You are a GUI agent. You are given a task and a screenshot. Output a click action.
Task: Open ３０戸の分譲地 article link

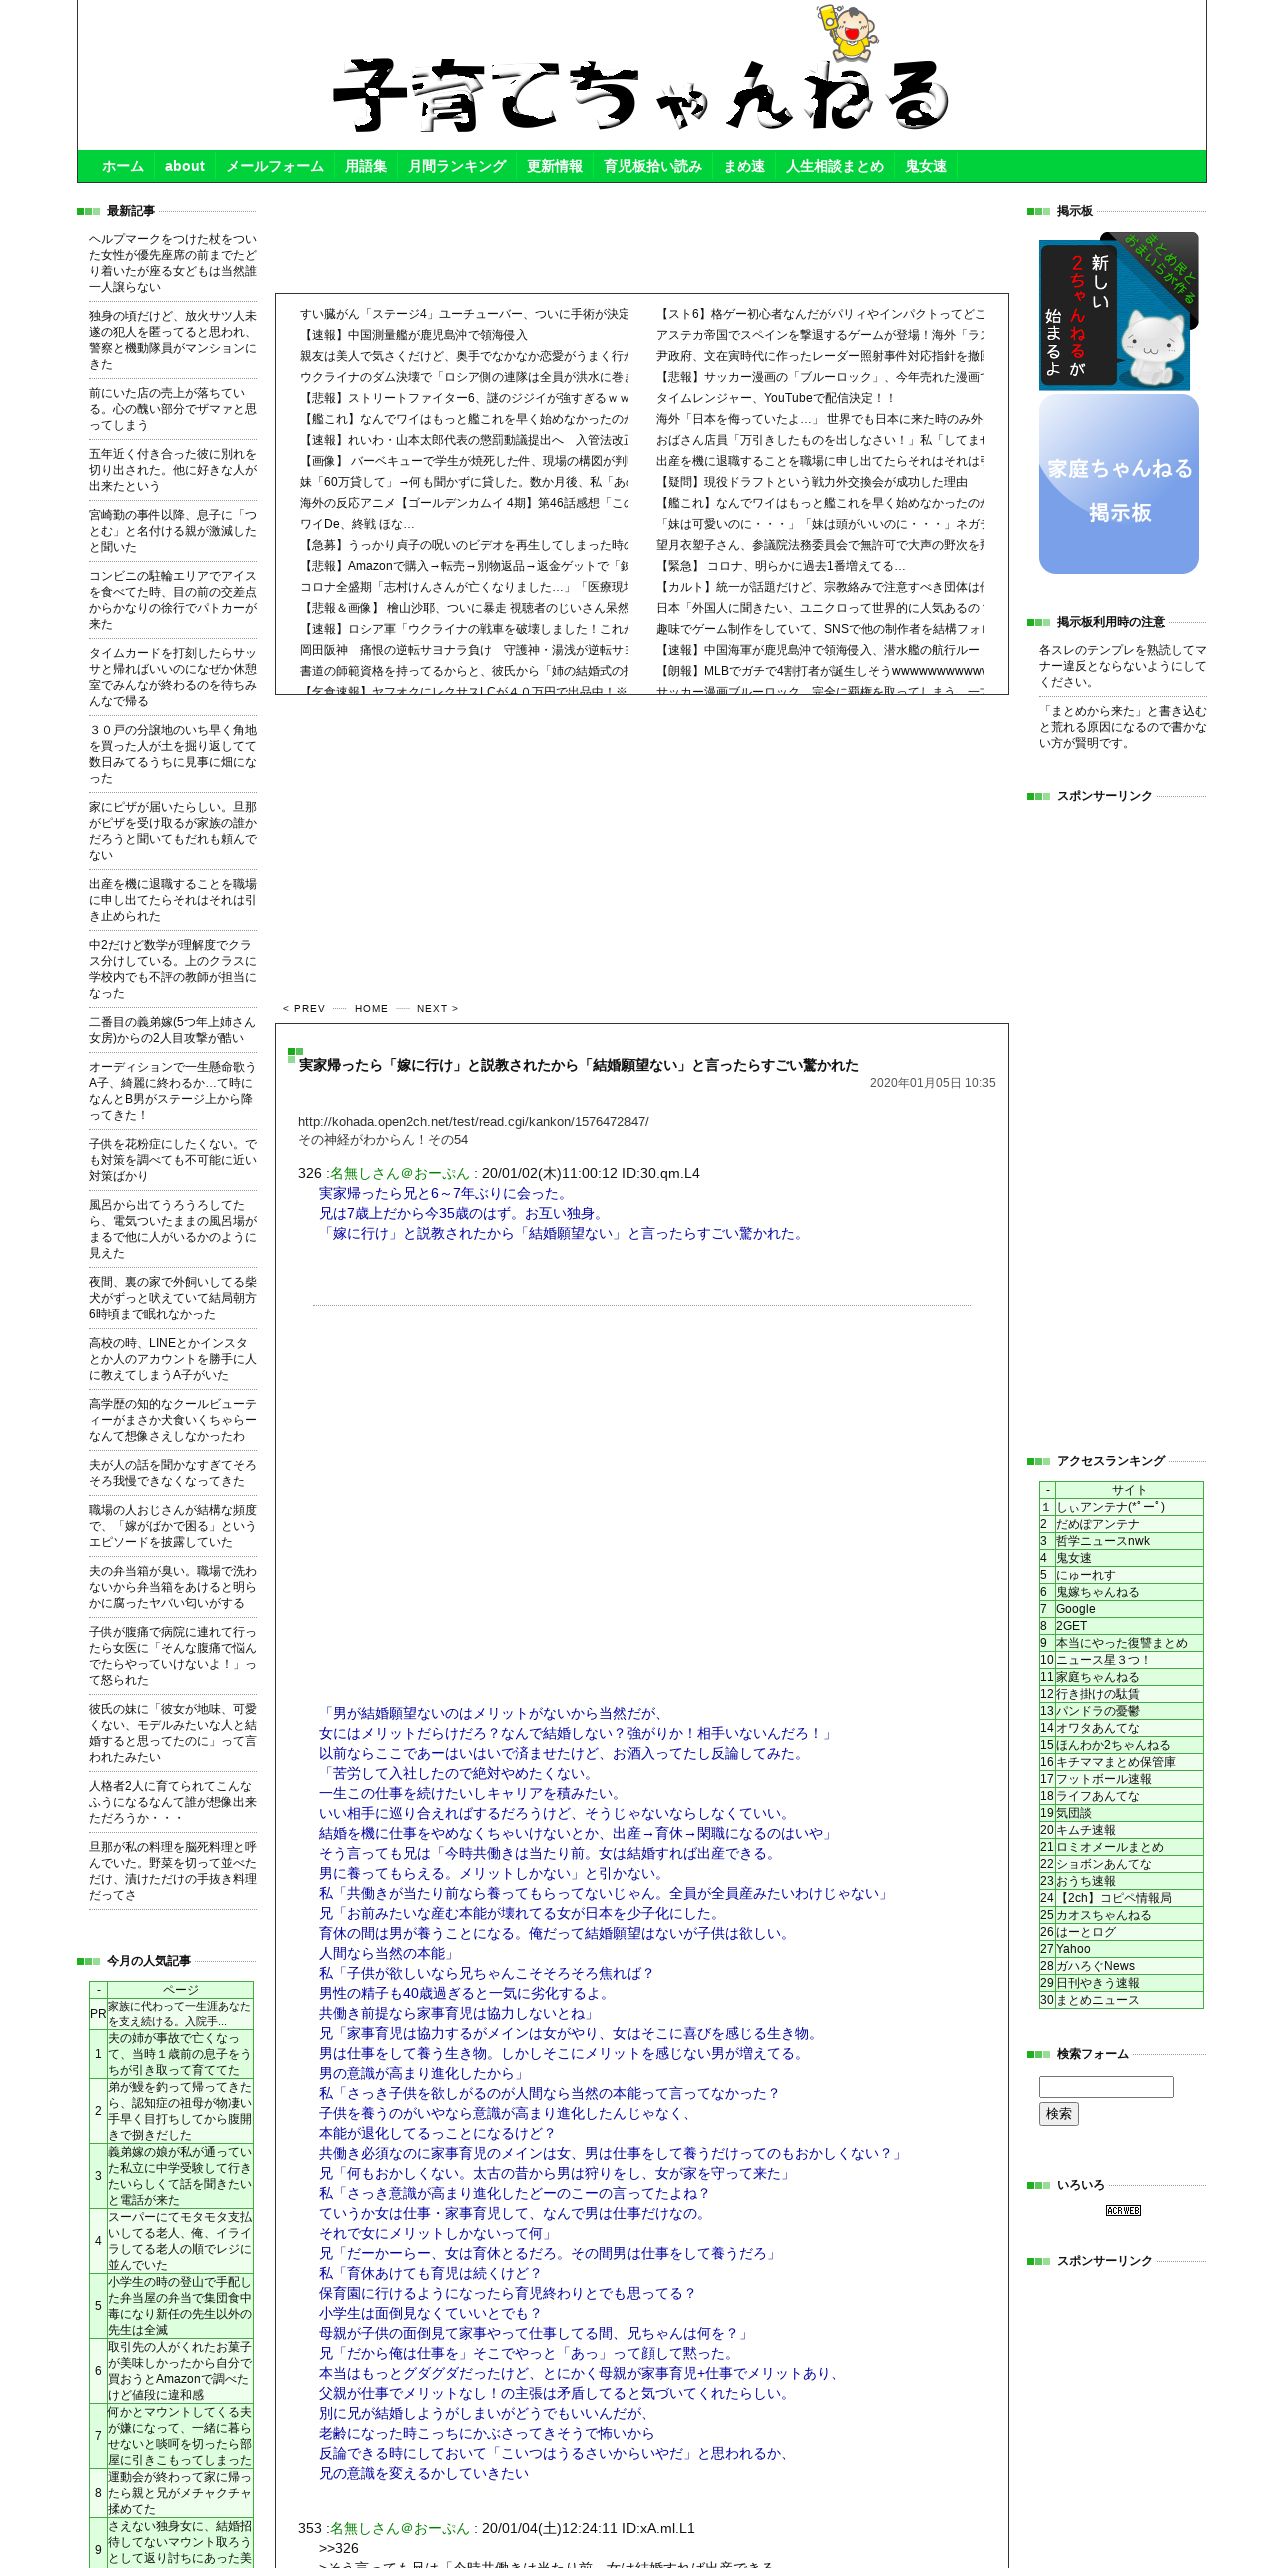coord(173,754)
